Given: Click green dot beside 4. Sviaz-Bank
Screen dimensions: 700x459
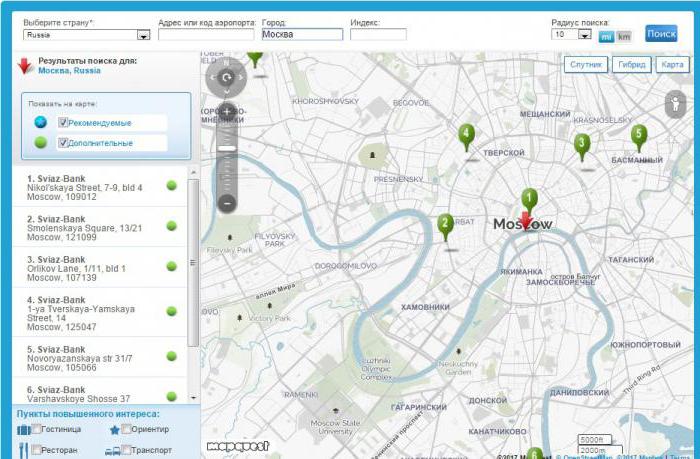Looking at the screenshot, I should point(172,311).
